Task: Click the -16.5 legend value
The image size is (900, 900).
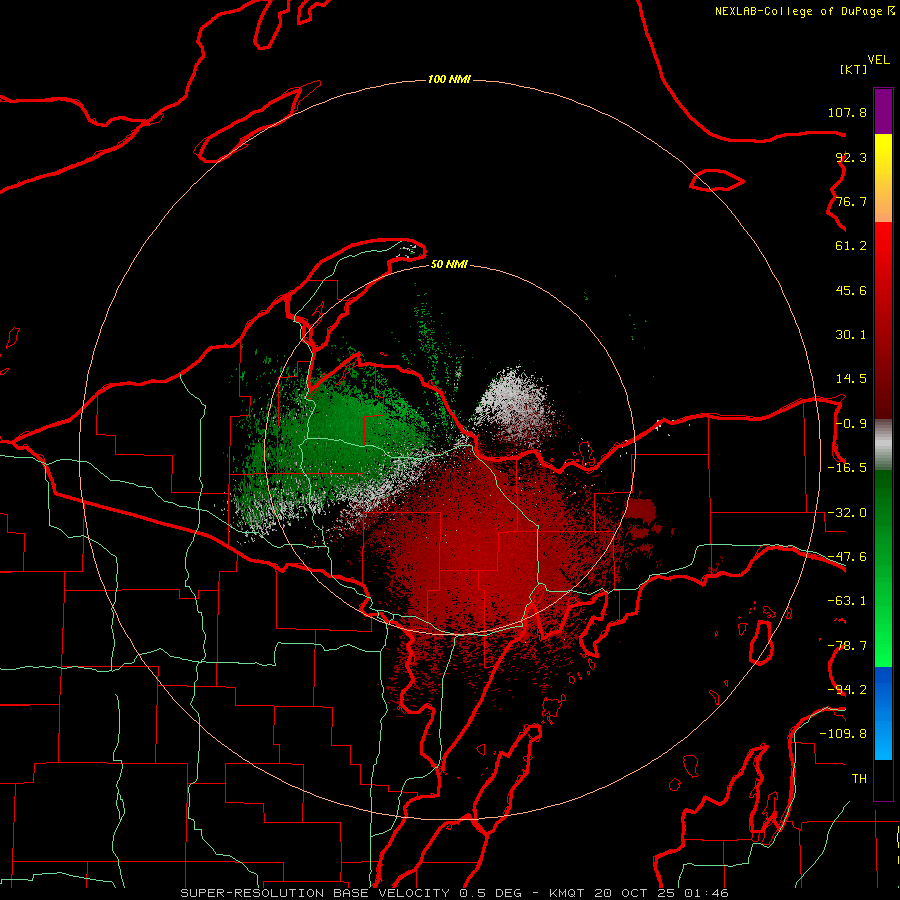Action: coord(847,468)
